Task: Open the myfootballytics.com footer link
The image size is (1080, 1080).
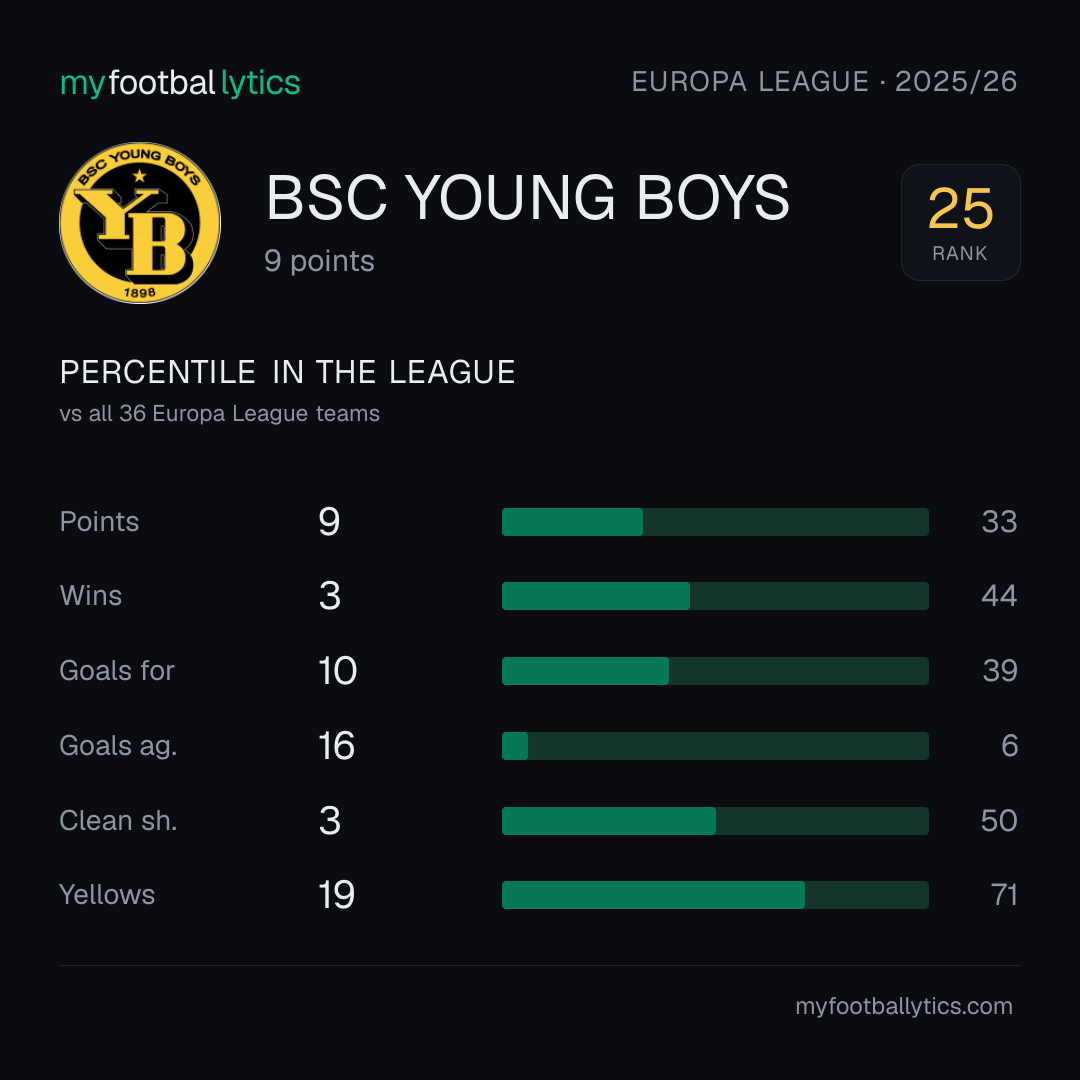Action: click(x=904, y=1006)
